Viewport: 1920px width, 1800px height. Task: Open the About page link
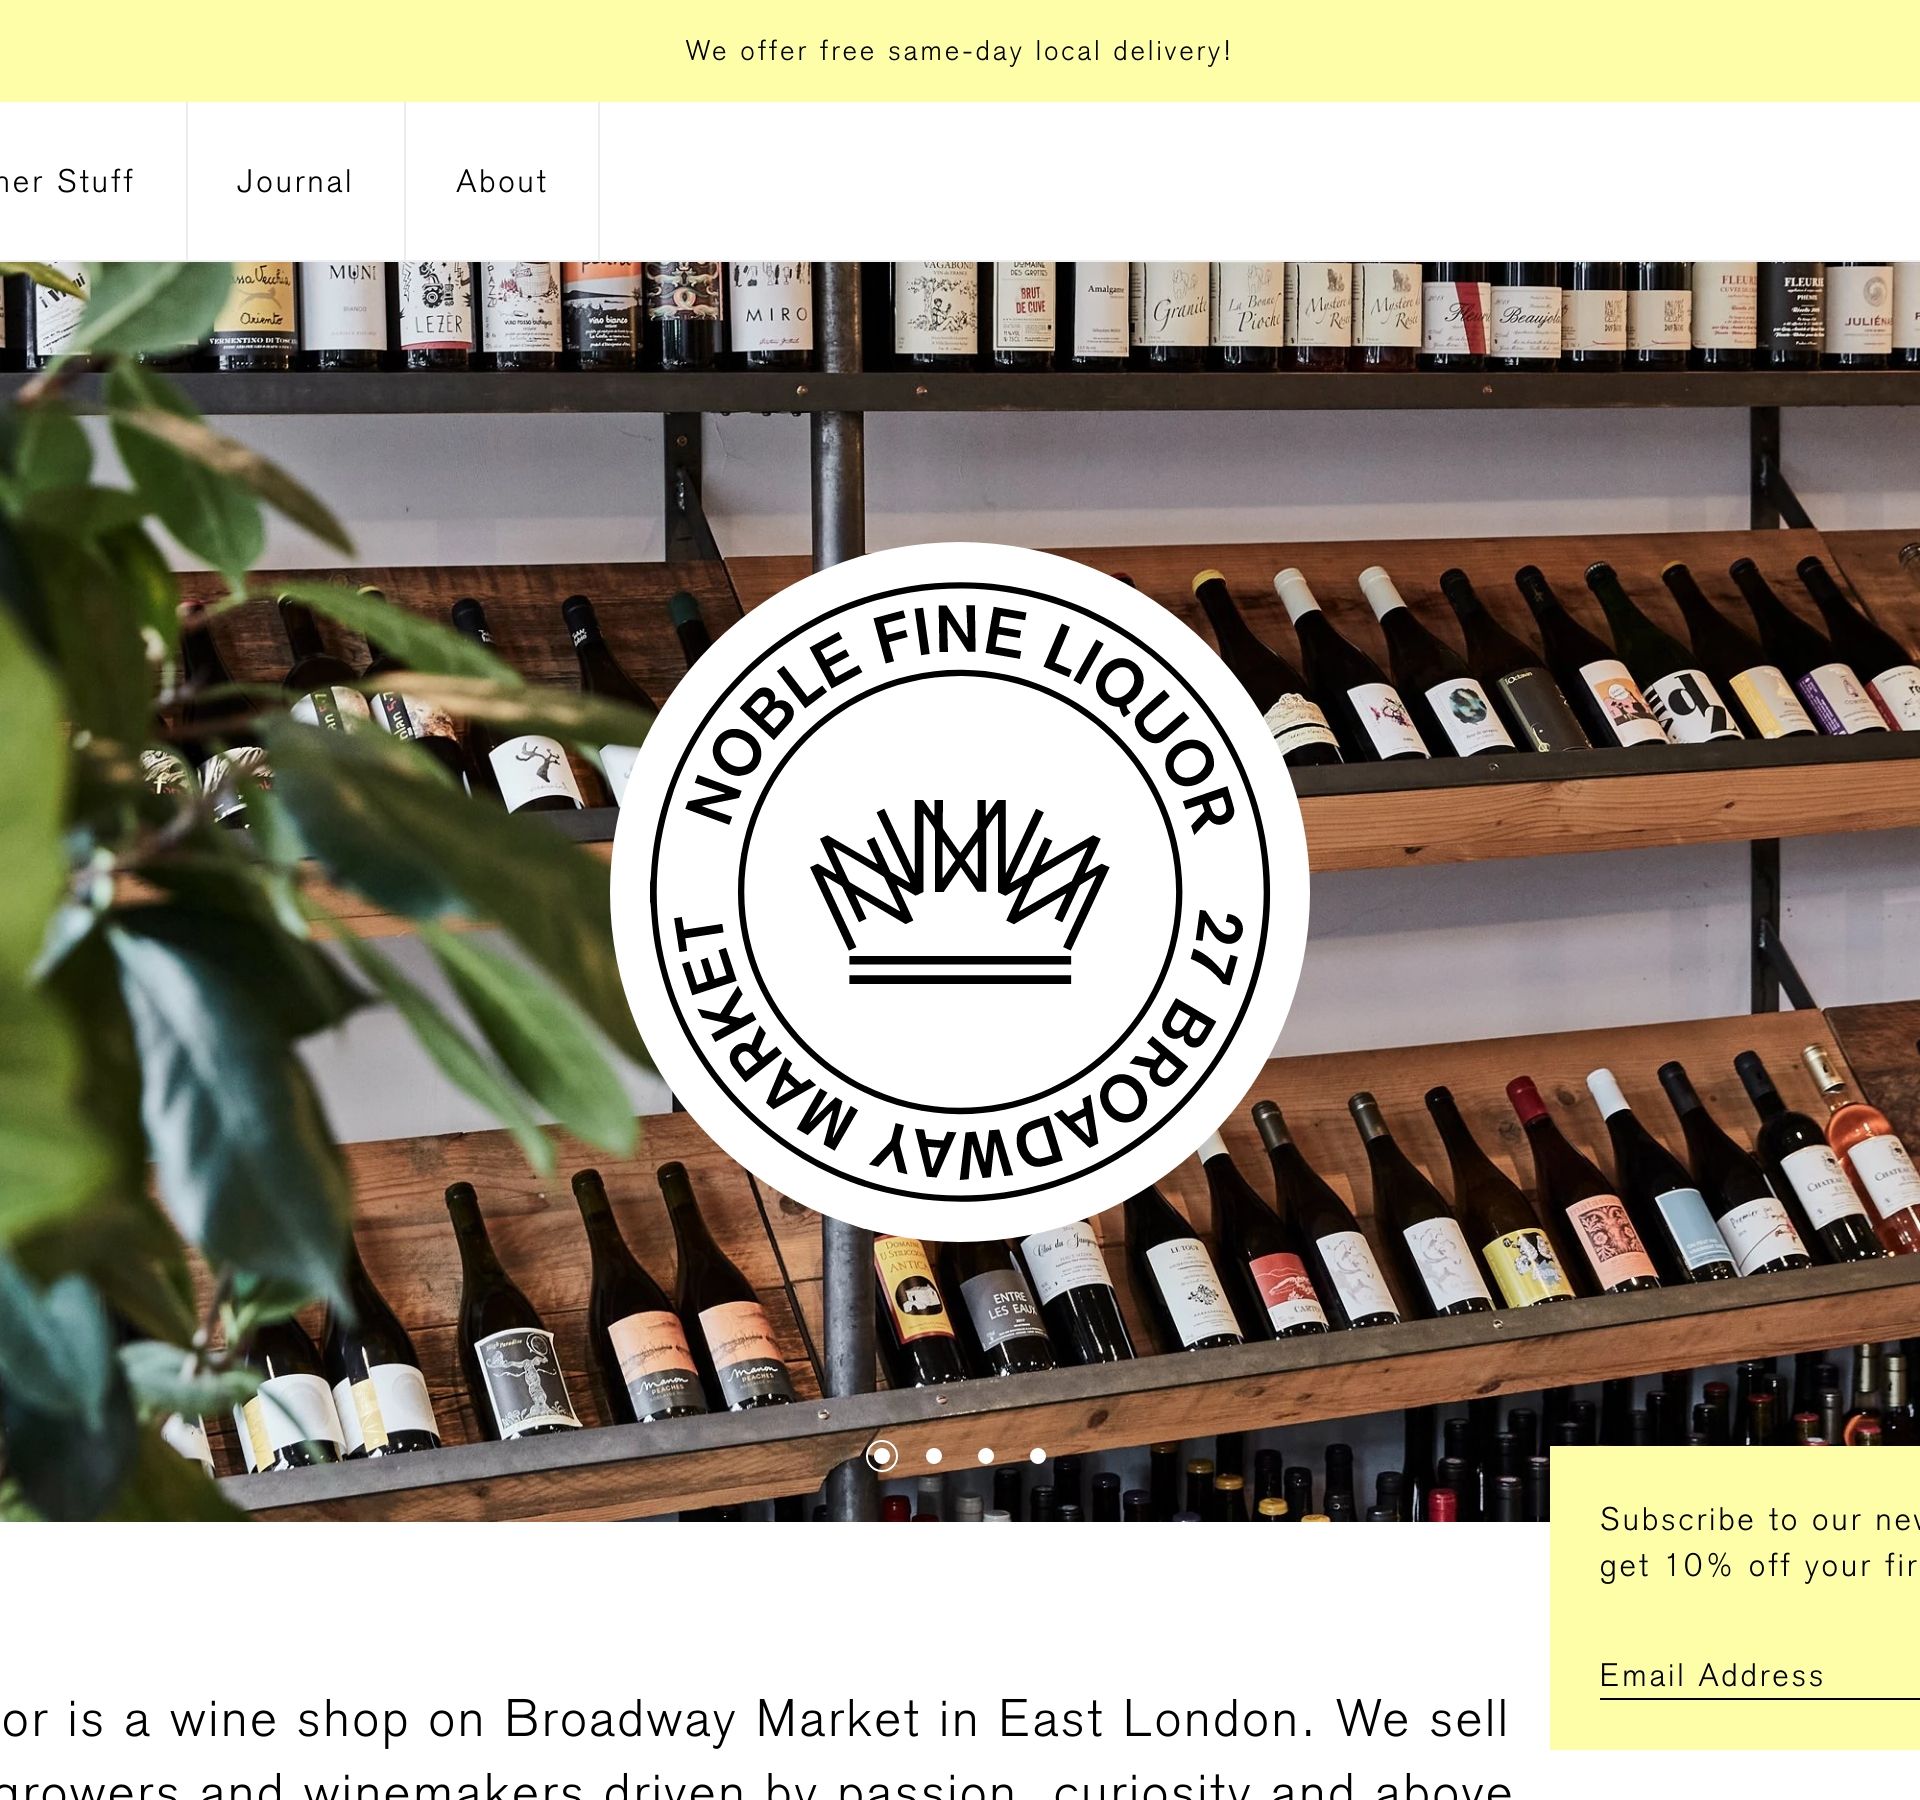[x=502, y=181]
